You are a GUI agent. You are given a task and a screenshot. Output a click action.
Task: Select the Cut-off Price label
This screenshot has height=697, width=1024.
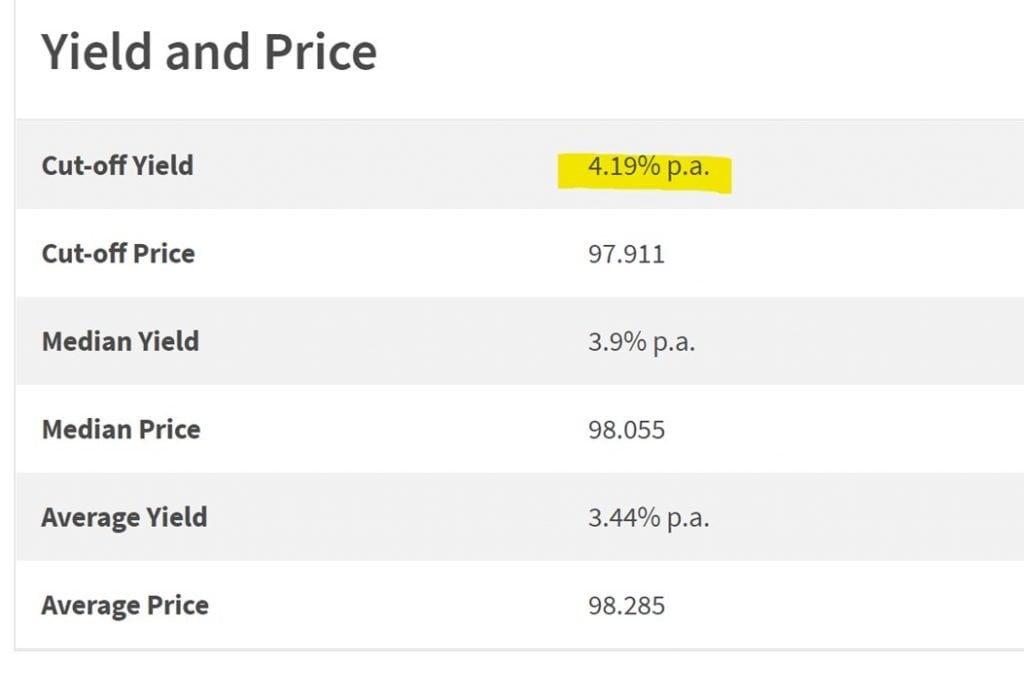(x=118, y=253)
